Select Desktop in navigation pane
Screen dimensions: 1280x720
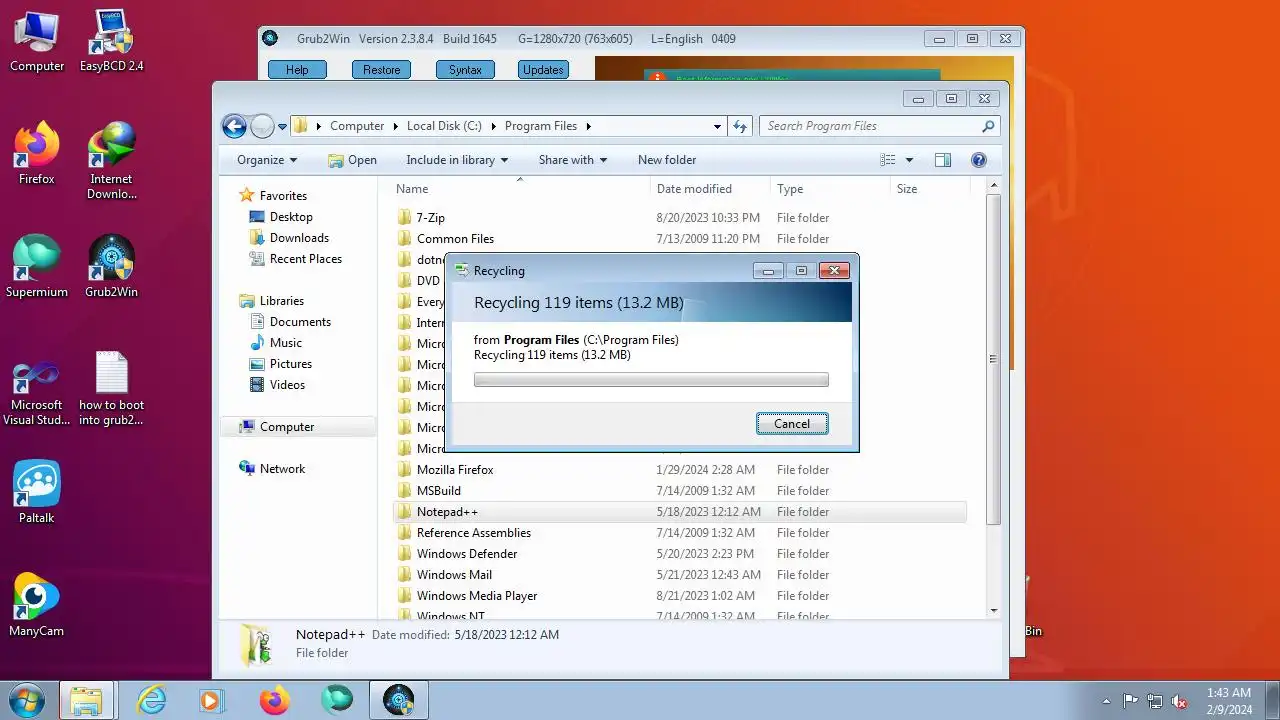click(x=291, y=217)
